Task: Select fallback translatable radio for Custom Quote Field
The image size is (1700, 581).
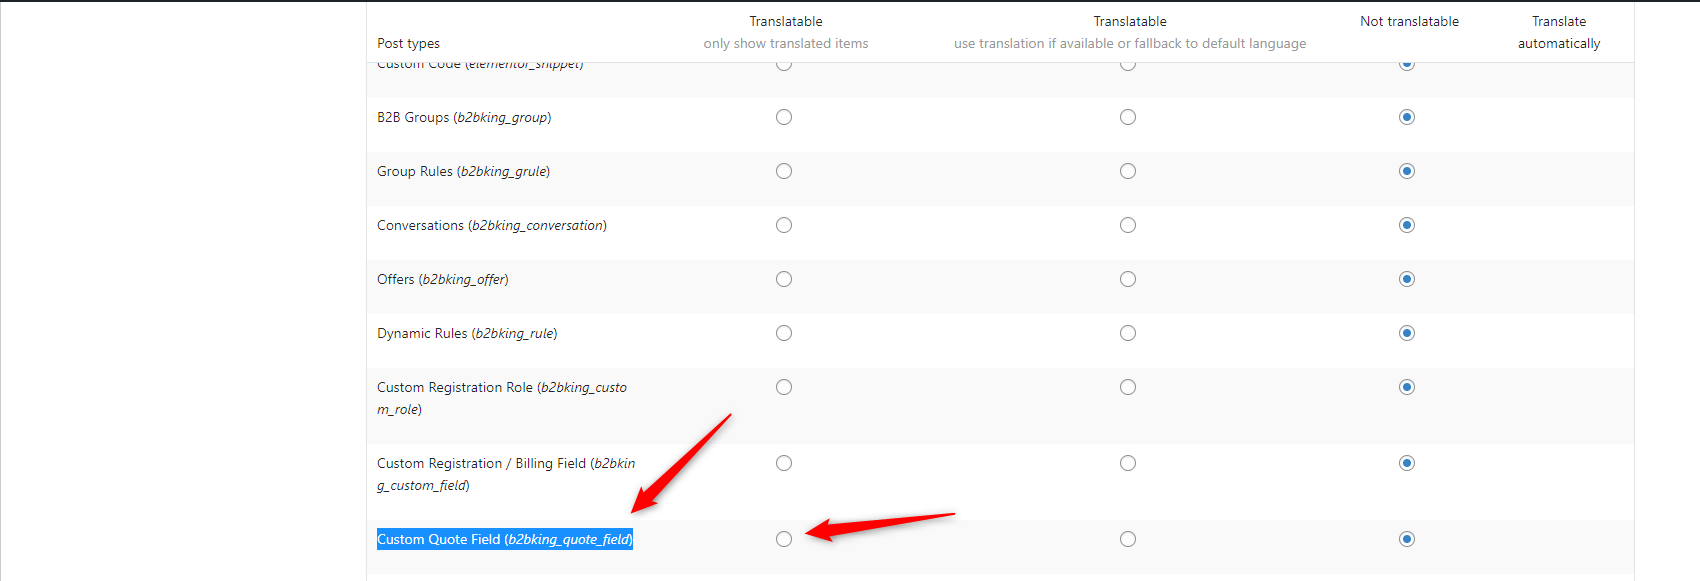Action: [1128, 539]
